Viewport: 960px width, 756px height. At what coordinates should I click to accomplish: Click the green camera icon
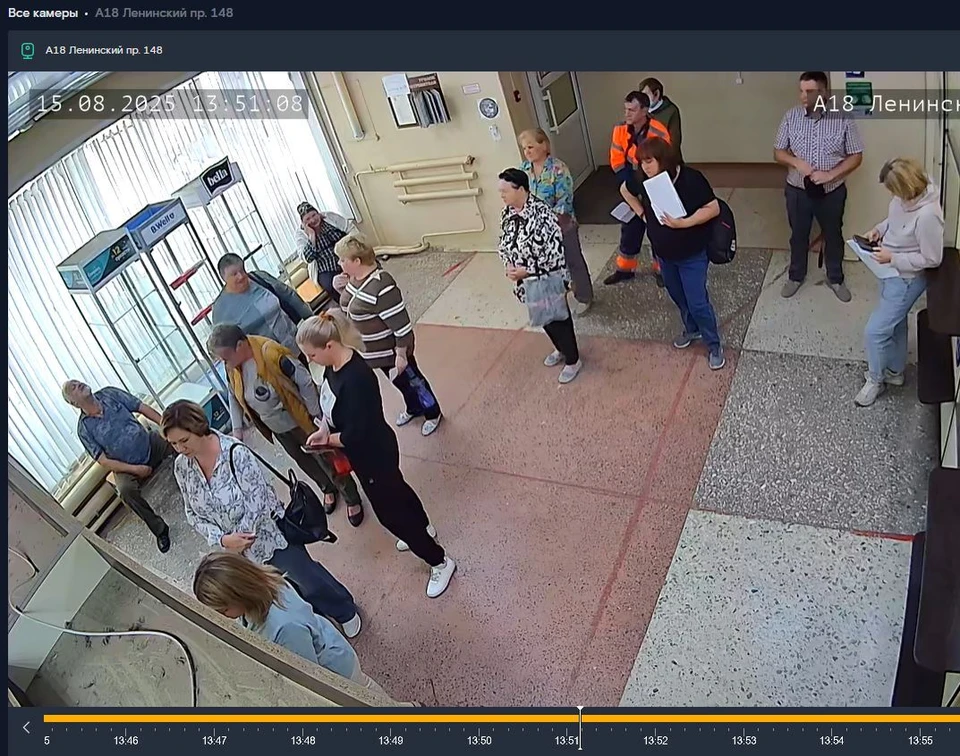(x=28, y=50)
